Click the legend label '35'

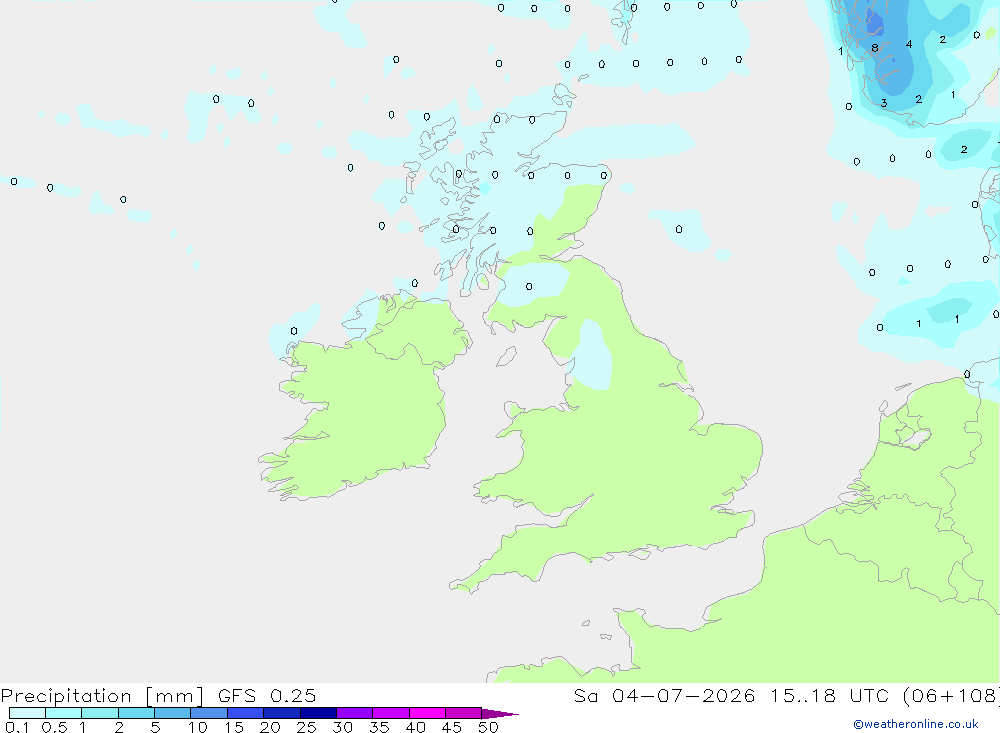[379, 727]
